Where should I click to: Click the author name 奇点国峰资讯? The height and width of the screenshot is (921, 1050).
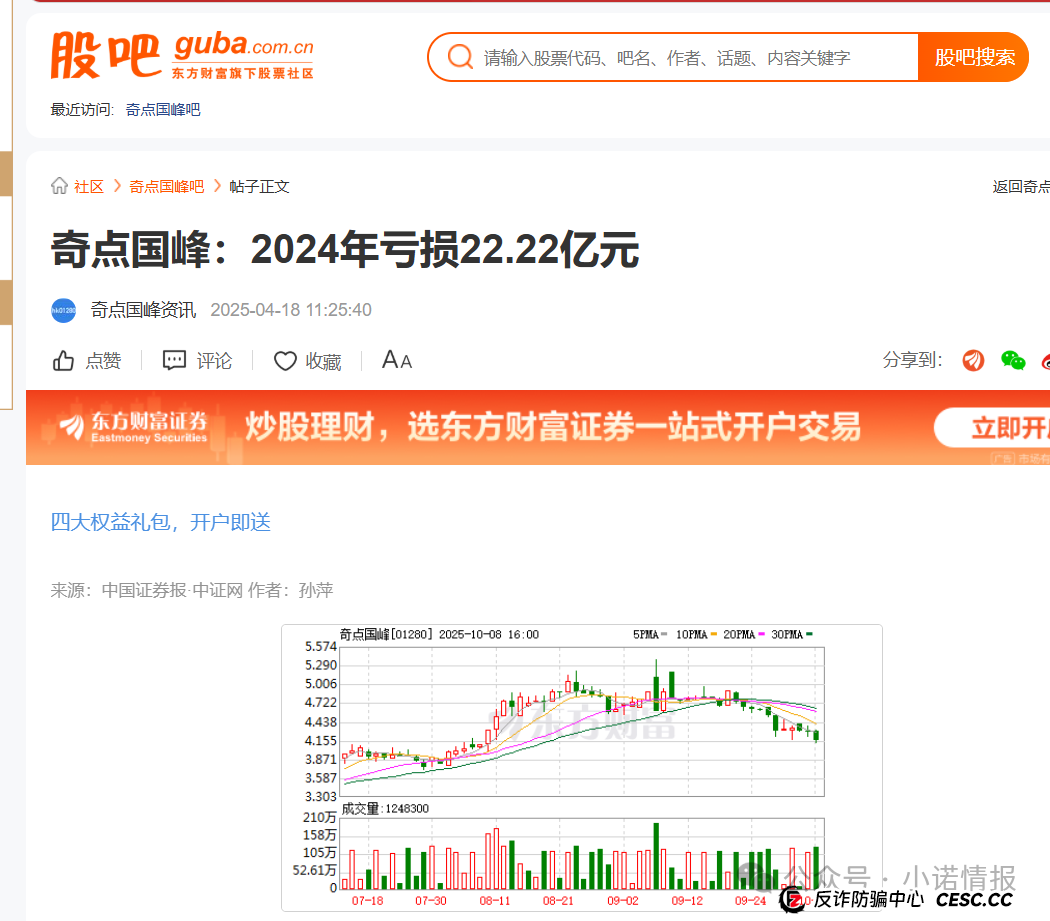pos(143,310)
